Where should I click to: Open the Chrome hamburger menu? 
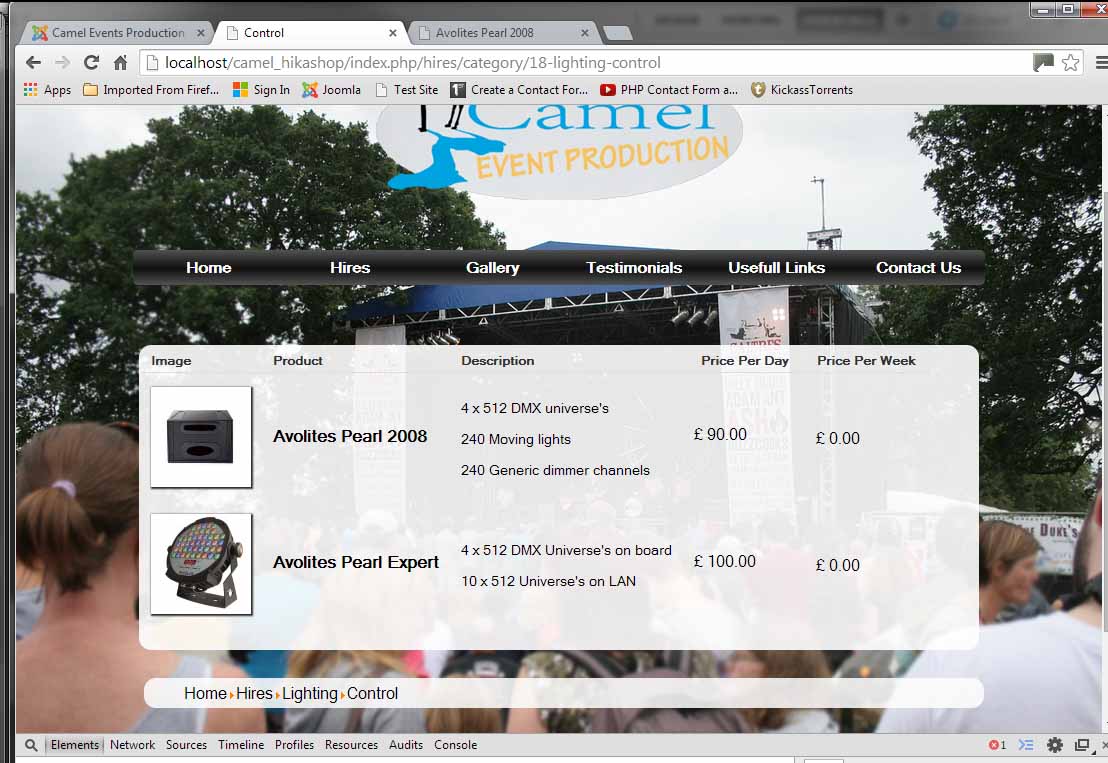point(1100,62)
